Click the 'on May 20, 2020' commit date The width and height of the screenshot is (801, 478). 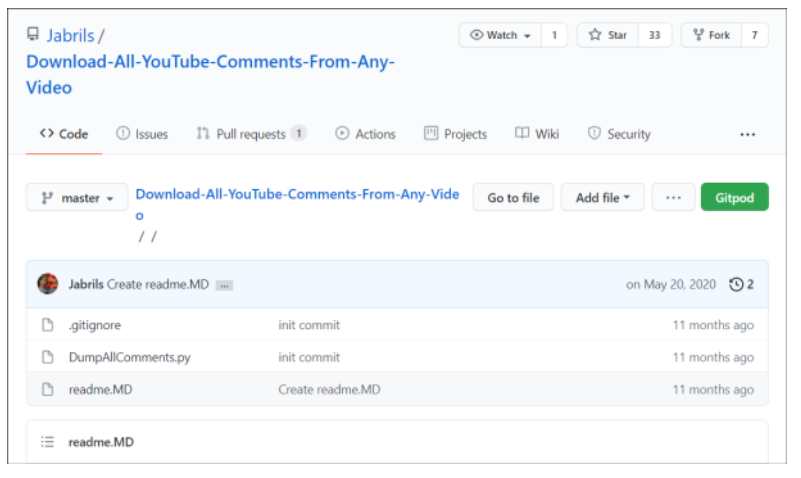pos(671,284)
